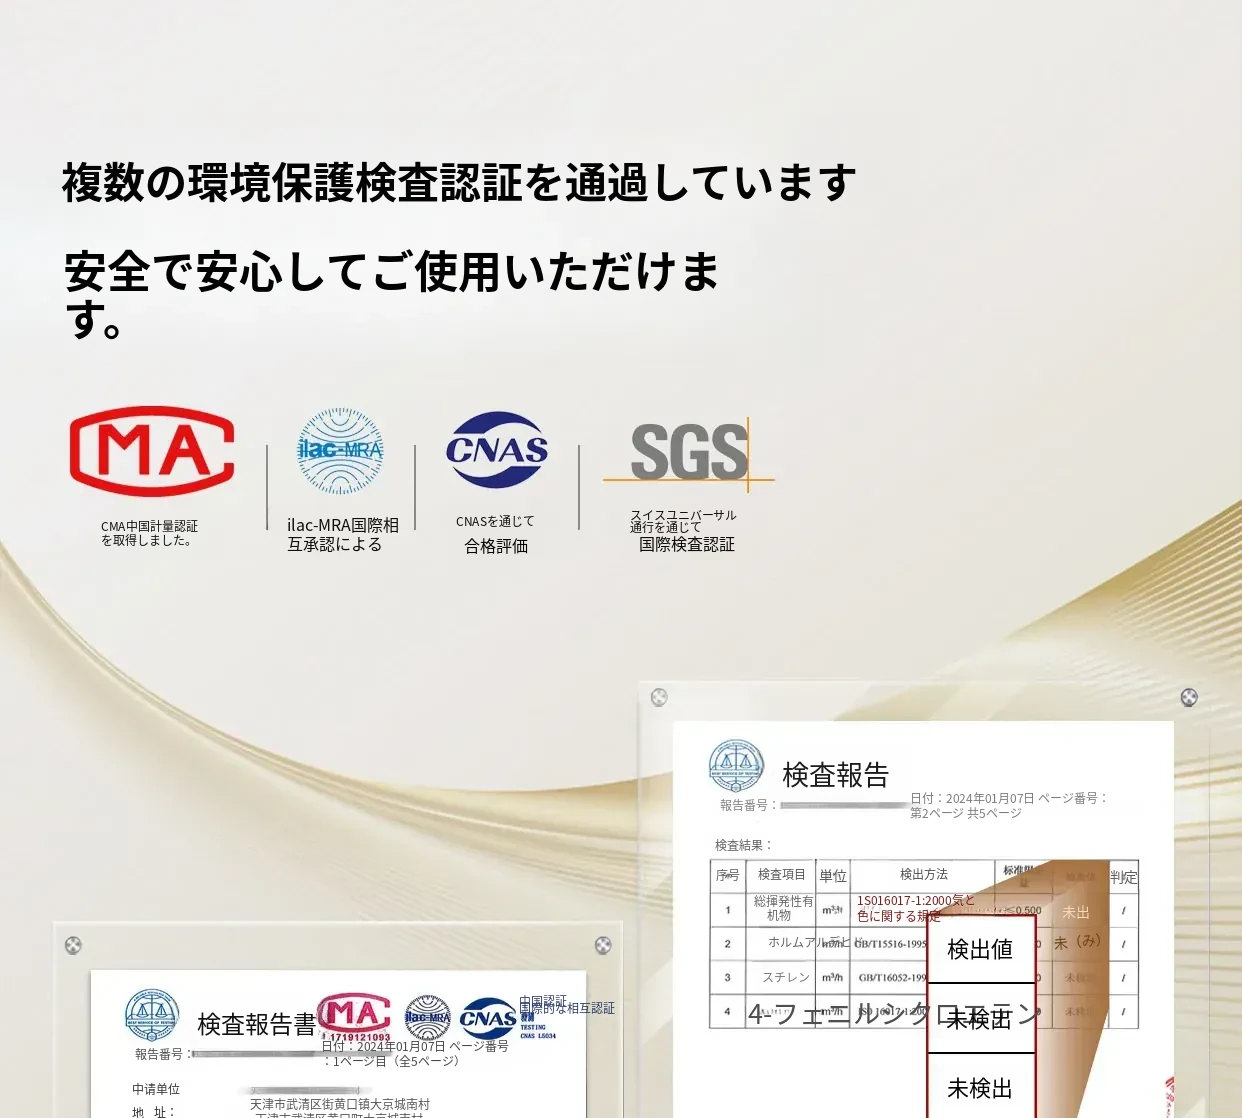Click the round scales seal beside 検査報告書
This screenshot has height=1118, width=1242.
click(x=152, y=1015)
